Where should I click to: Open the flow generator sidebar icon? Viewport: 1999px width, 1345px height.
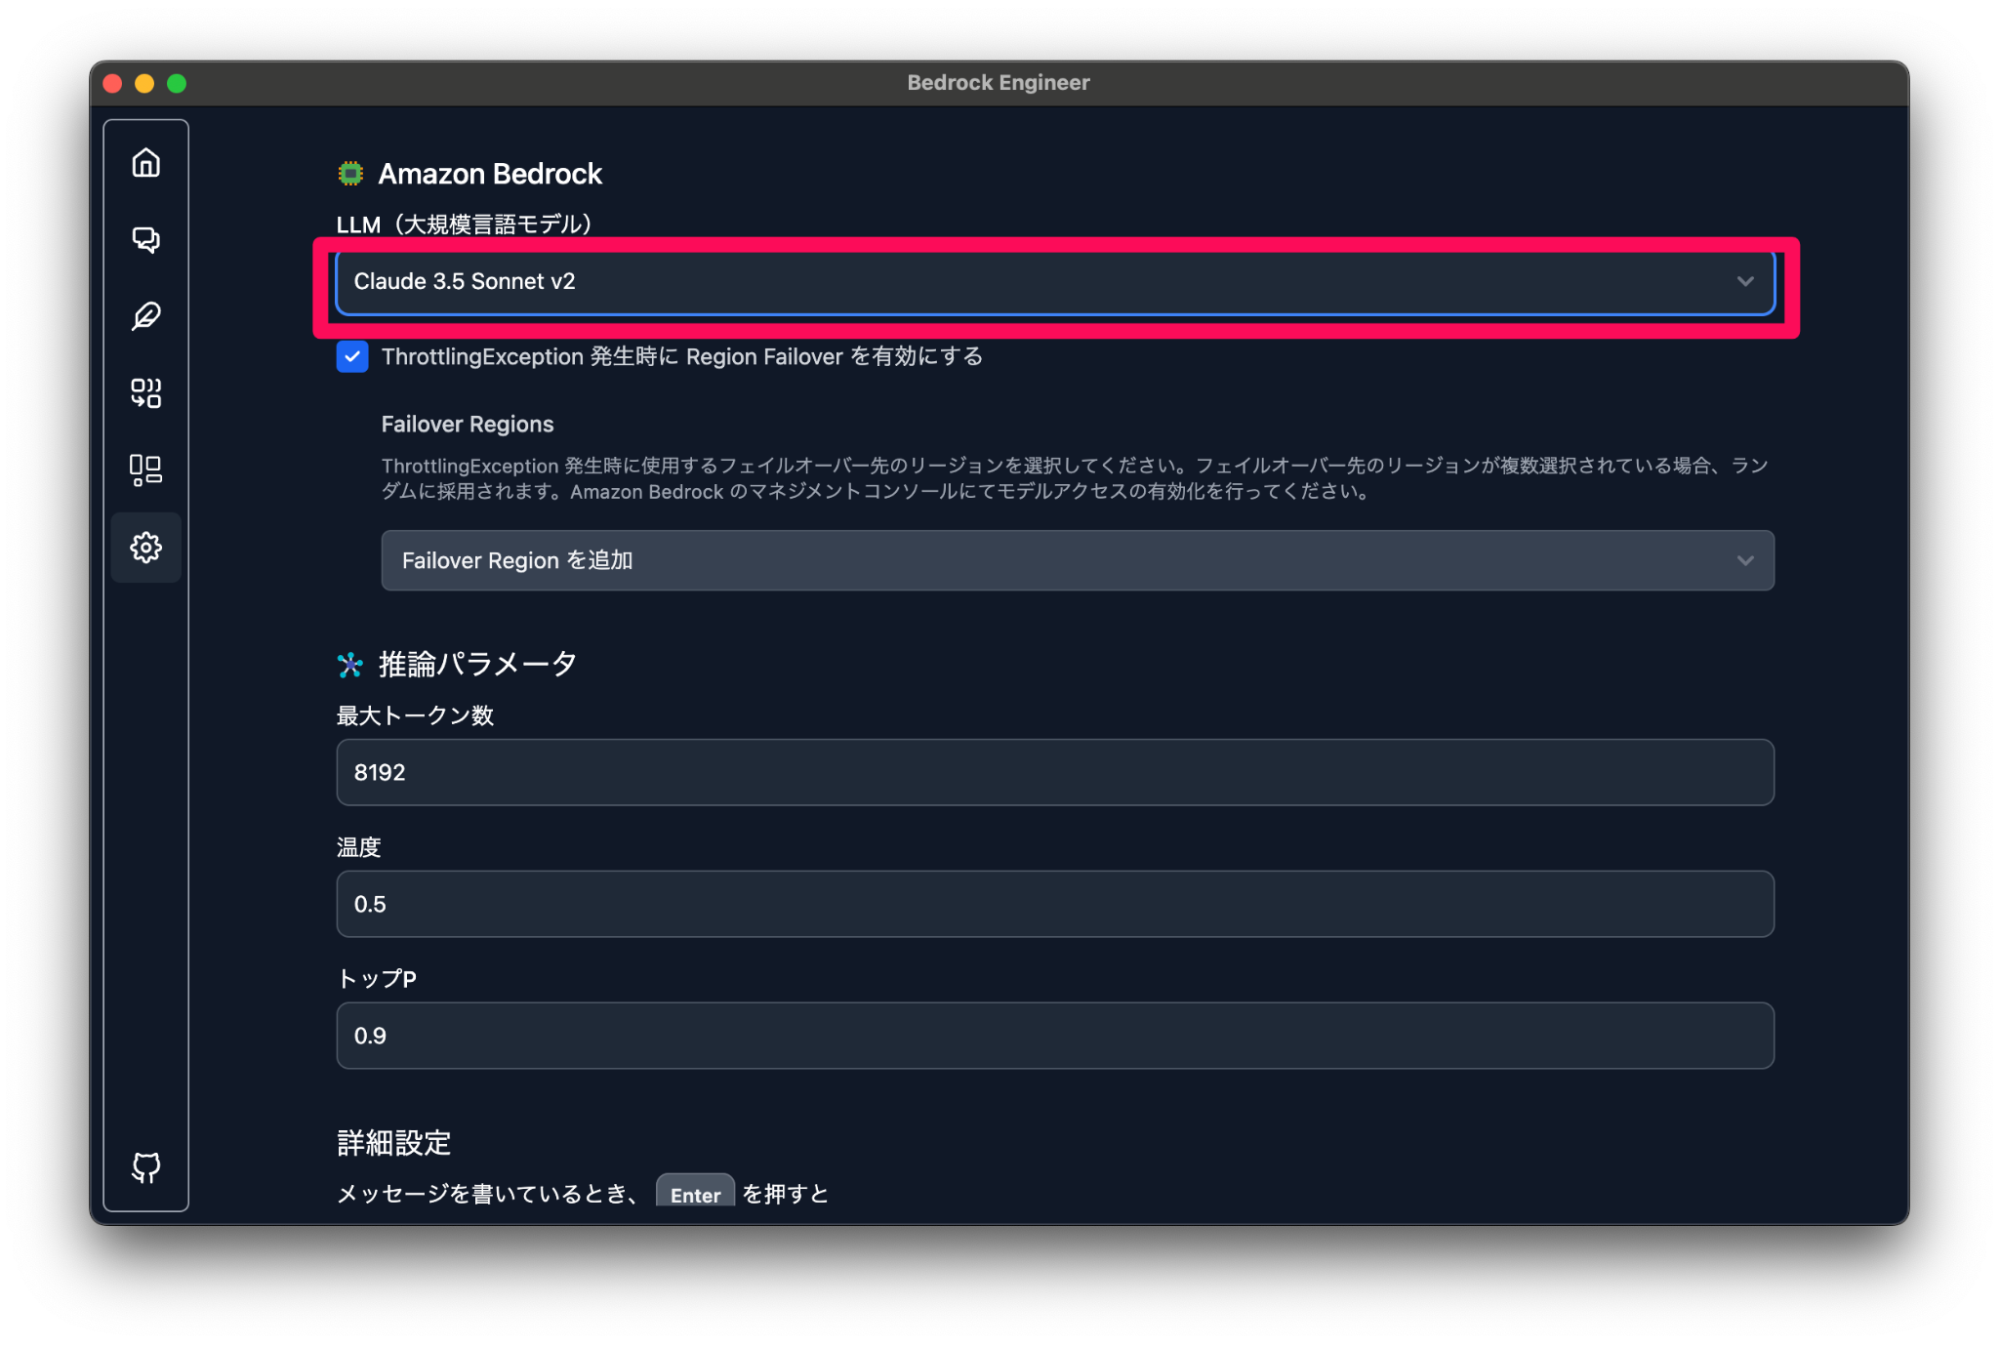pyautogui.click(x=146, y=394)
